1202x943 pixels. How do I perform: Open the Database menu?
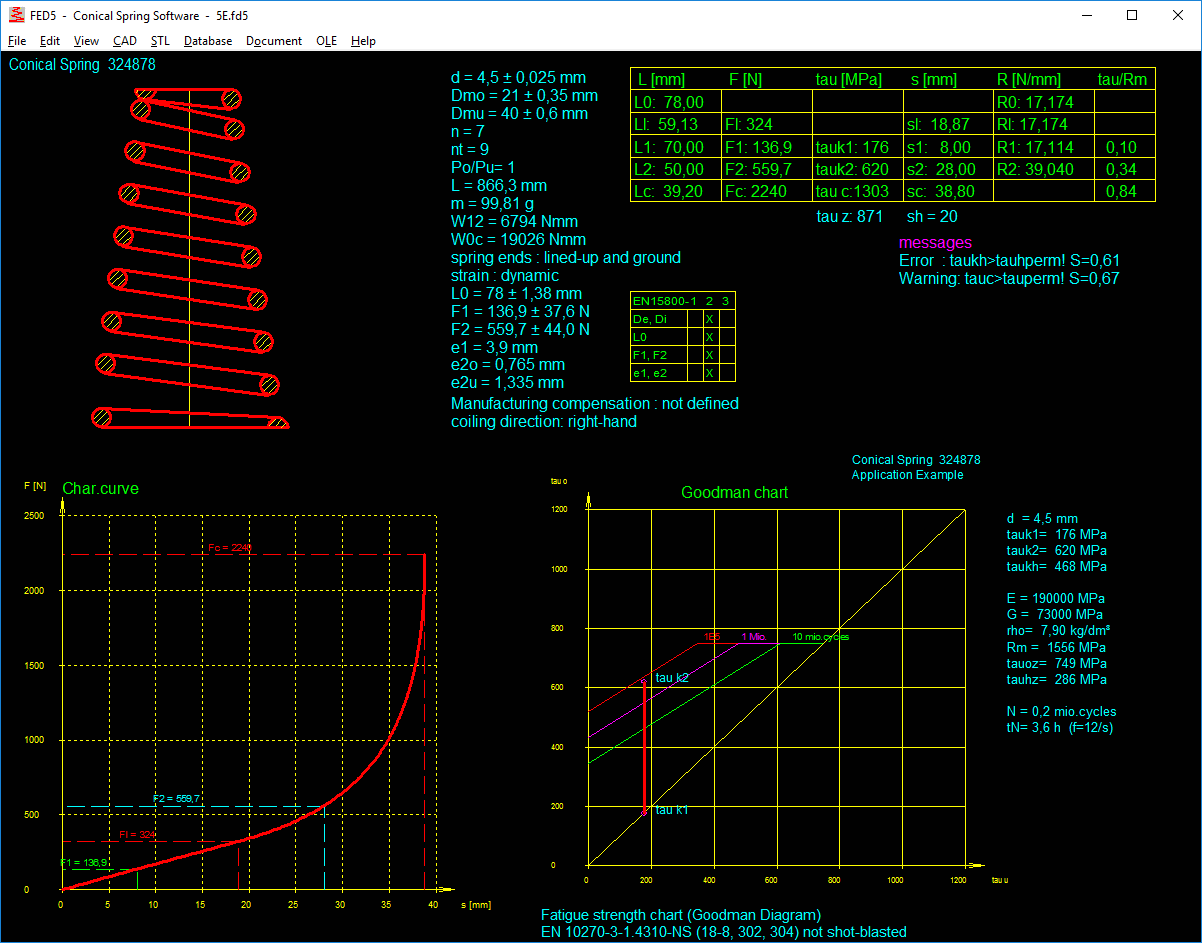(208, 41)
